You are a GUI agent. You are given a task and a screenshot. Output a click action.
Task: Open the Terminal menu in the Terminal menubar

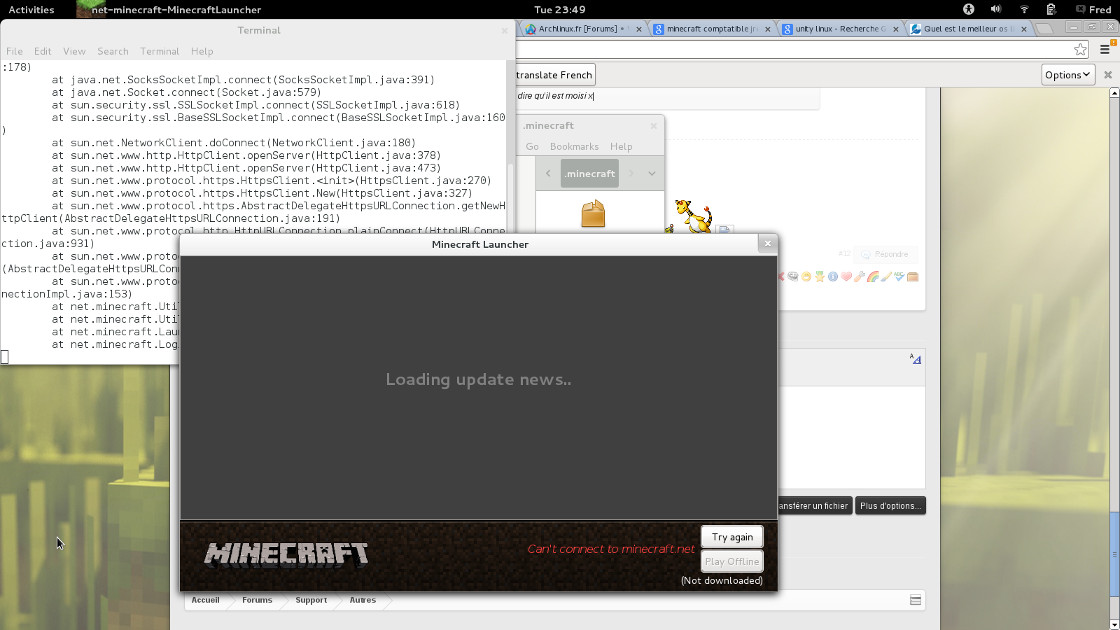(159, 51)
